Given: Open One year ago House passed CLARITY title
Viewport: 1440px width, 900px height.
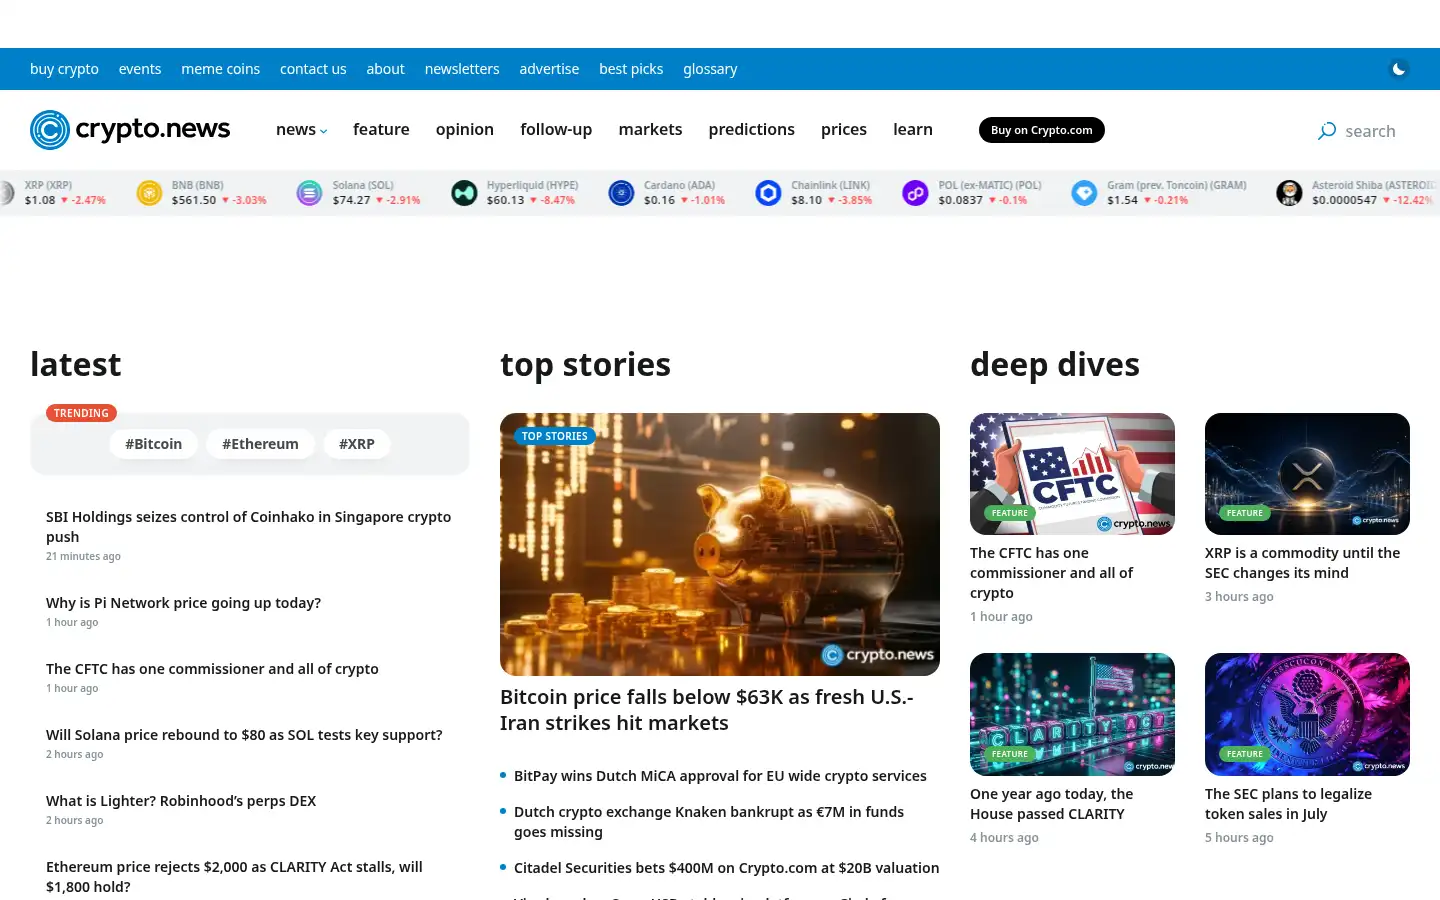Looking at the screenshot, I should [x=1052, y=804].
